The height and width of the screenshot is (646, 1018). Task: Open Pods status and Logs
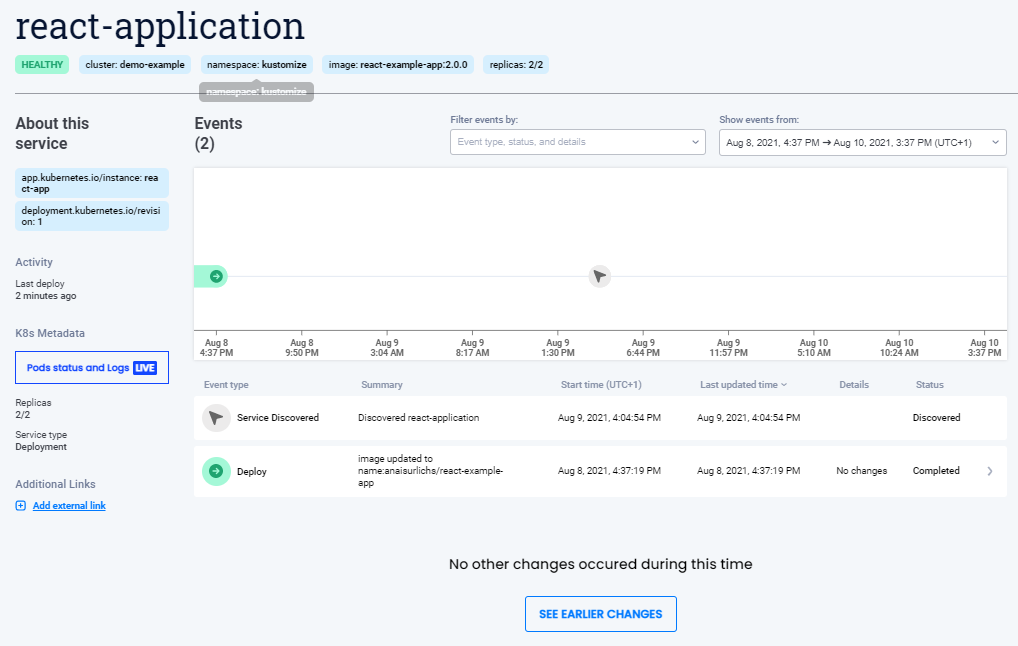click(x=92, y=367)
